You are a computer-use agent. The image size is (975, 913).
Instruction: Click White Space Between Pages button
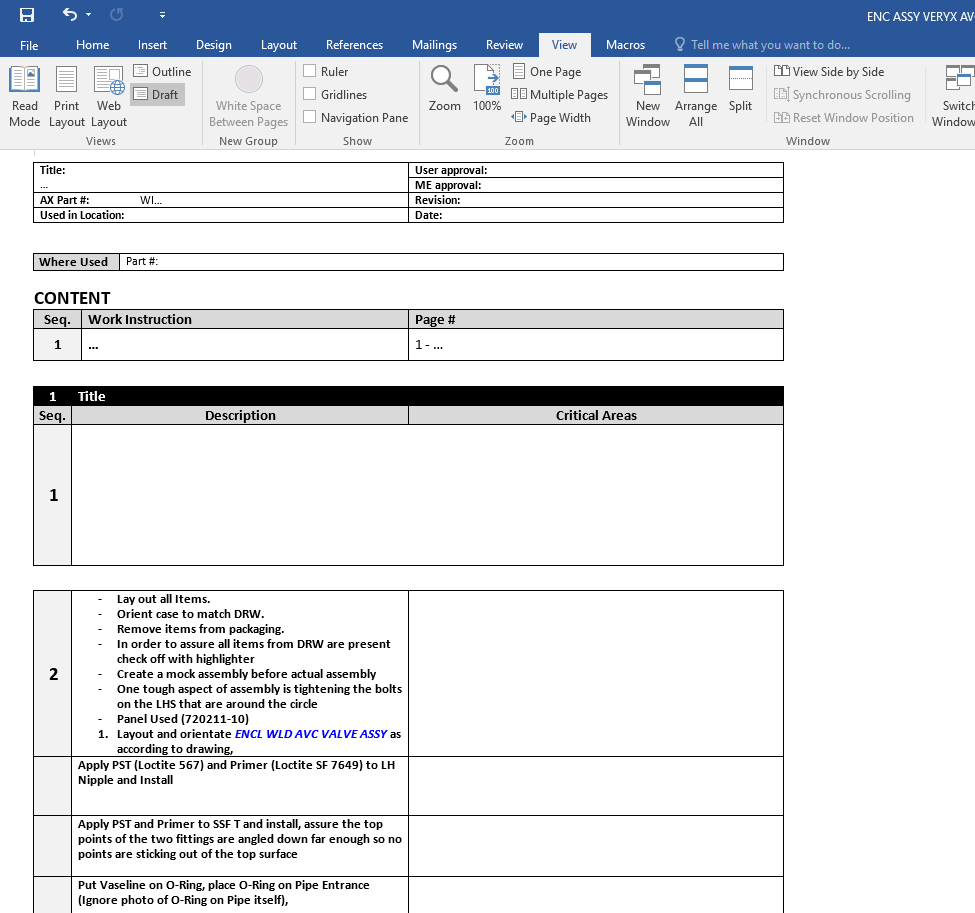[249, 97]
